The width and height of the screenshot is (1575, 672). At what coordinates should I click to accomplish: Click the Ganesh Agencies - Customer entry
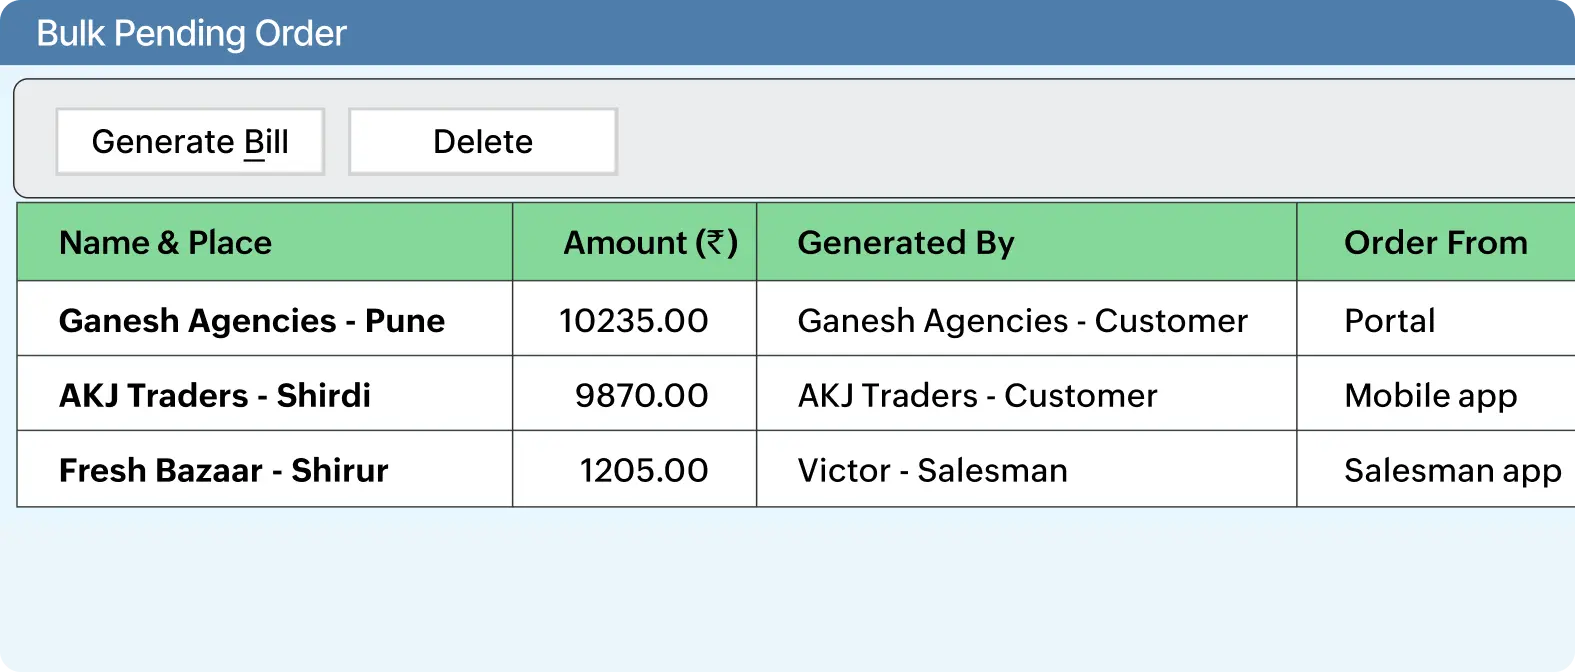(1022, 320)
